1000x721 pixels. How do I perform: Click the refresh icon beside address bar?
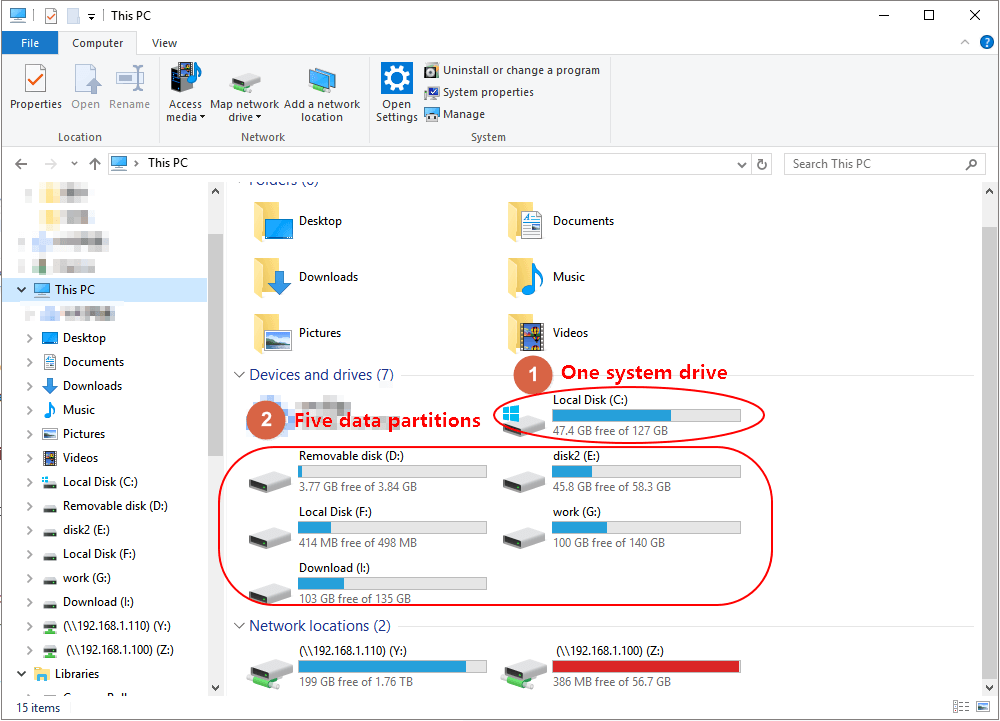[763, 164]
